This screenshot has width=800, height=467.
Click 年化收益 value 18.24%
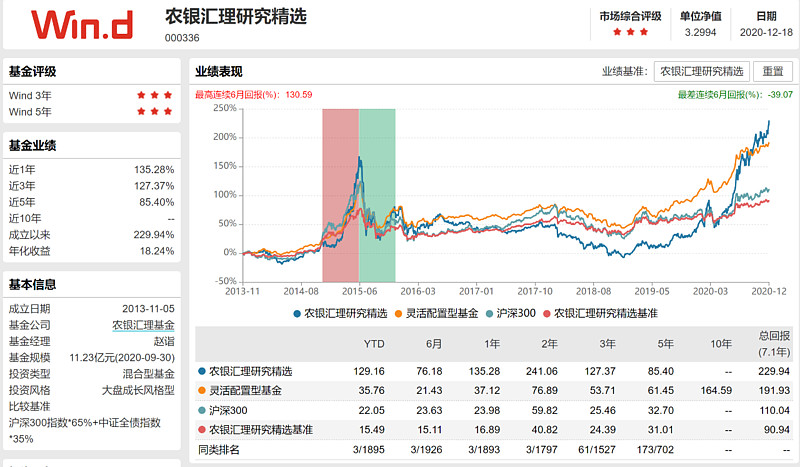point(157,251)
